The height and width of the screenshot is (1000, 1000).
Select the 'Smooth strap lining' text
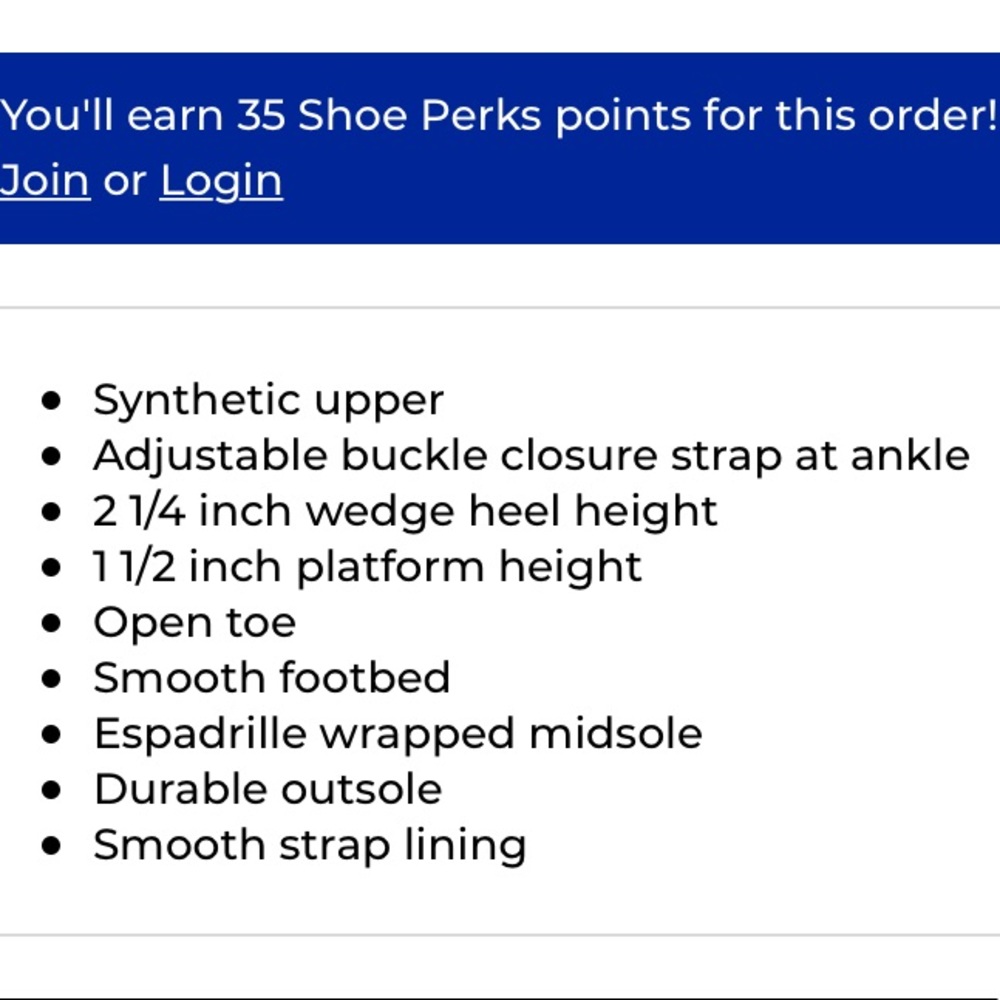tap(310, 846)
